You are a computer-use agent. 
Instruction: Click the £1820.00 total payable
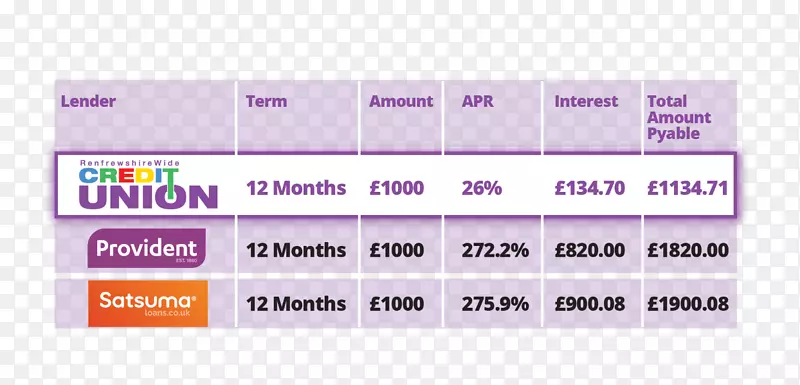coord(688,250)
